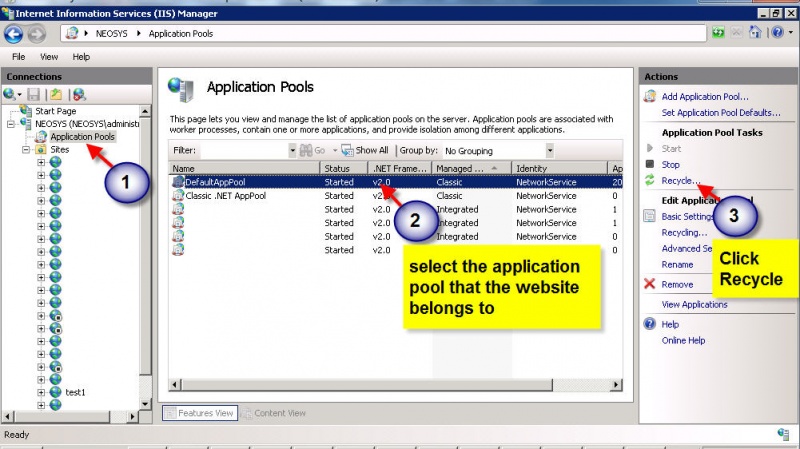The width and height of the screenshot is (800, 449).
Task: Click View Applications link
Action: [x=694, y=304]
